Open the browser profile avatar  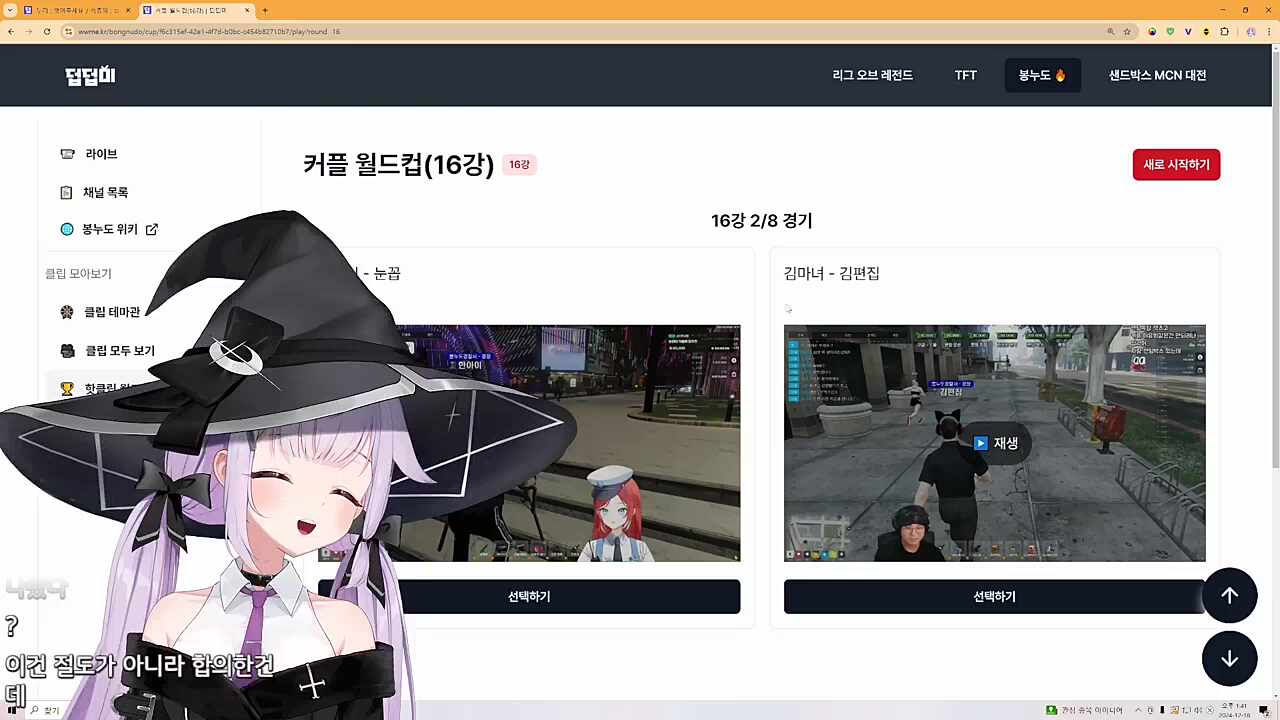[x=1251, y=32]
